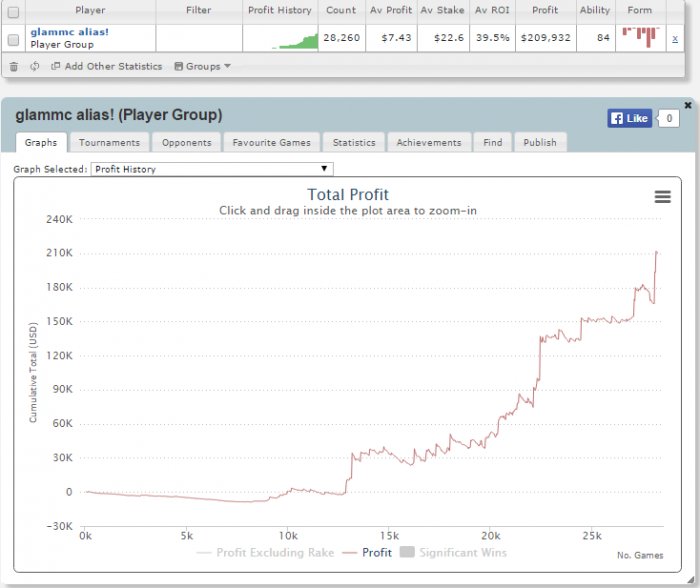Open the chart hamburger menu icon
Image resolution: width=700 pixels, height=588 pixels.
(662, 196)
